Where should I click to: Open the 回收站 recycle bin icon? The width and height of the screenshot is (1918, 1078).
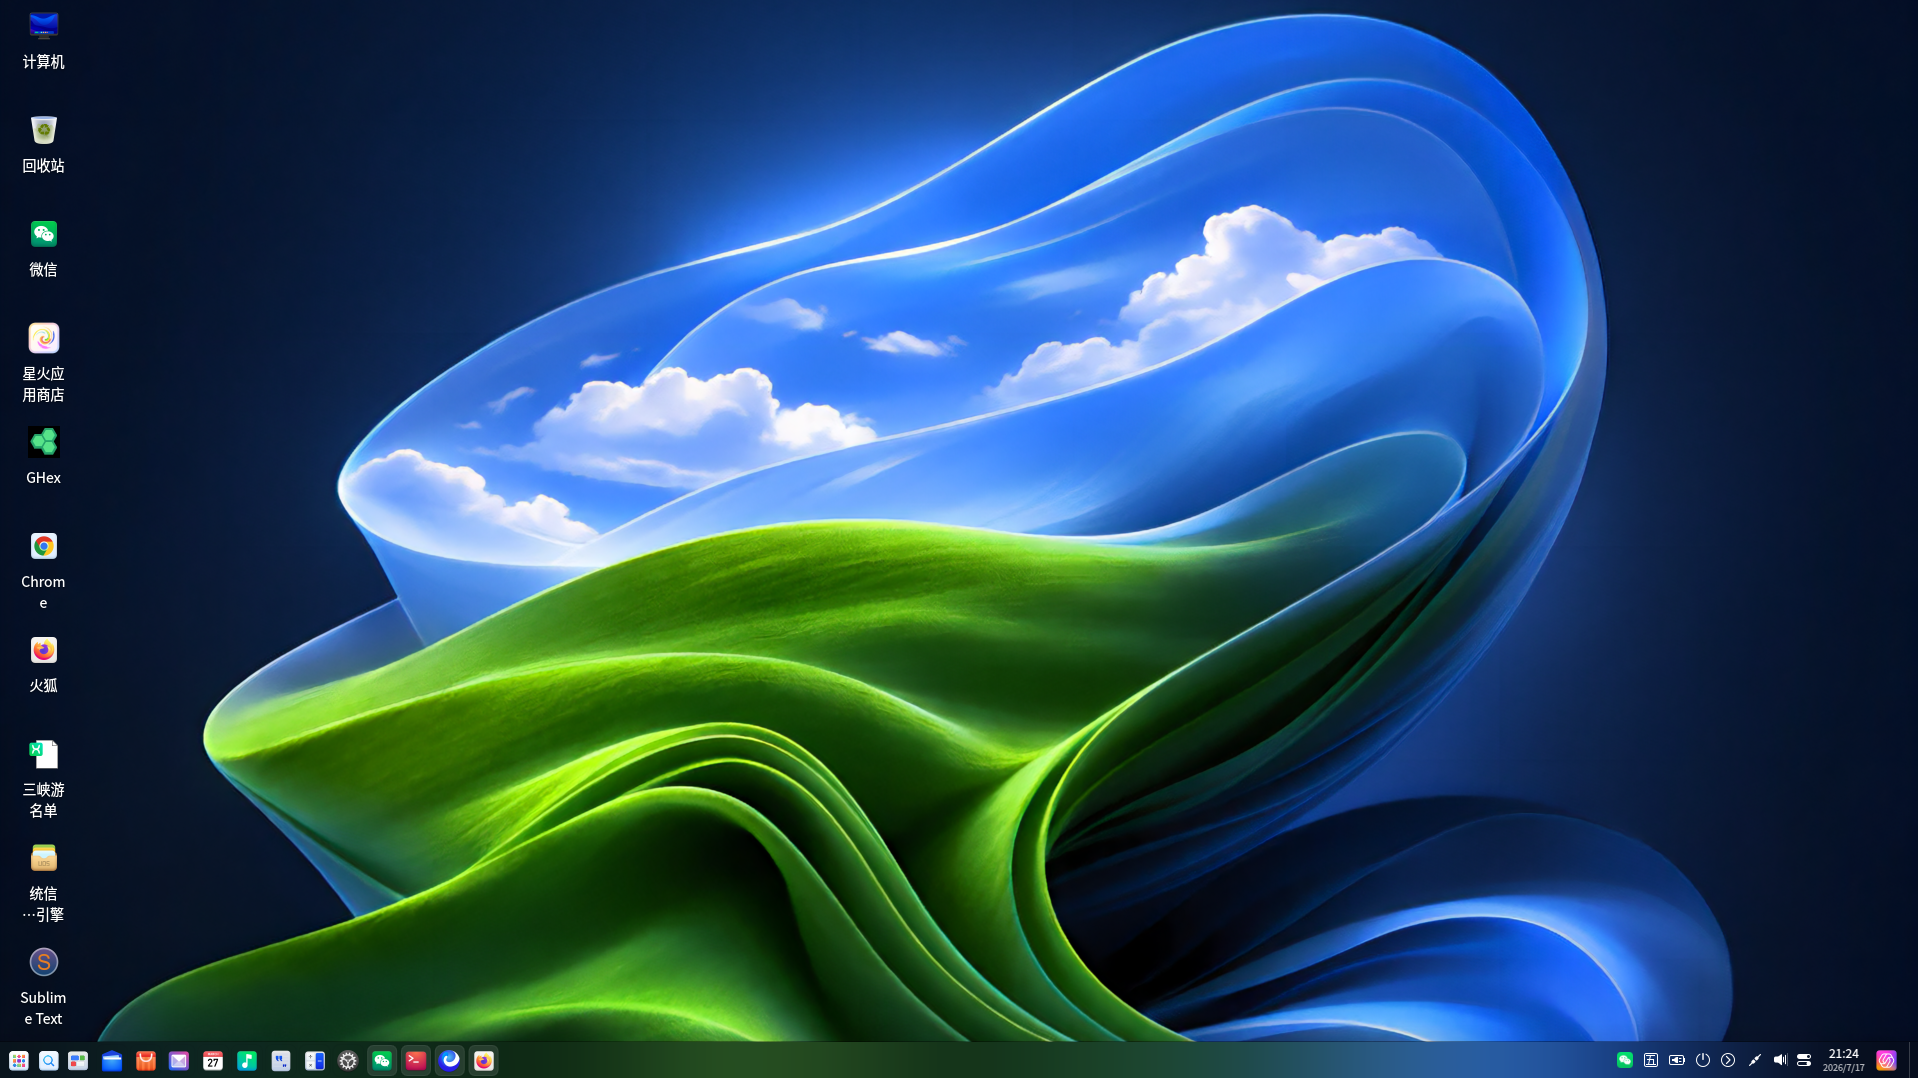click(43, 144)
